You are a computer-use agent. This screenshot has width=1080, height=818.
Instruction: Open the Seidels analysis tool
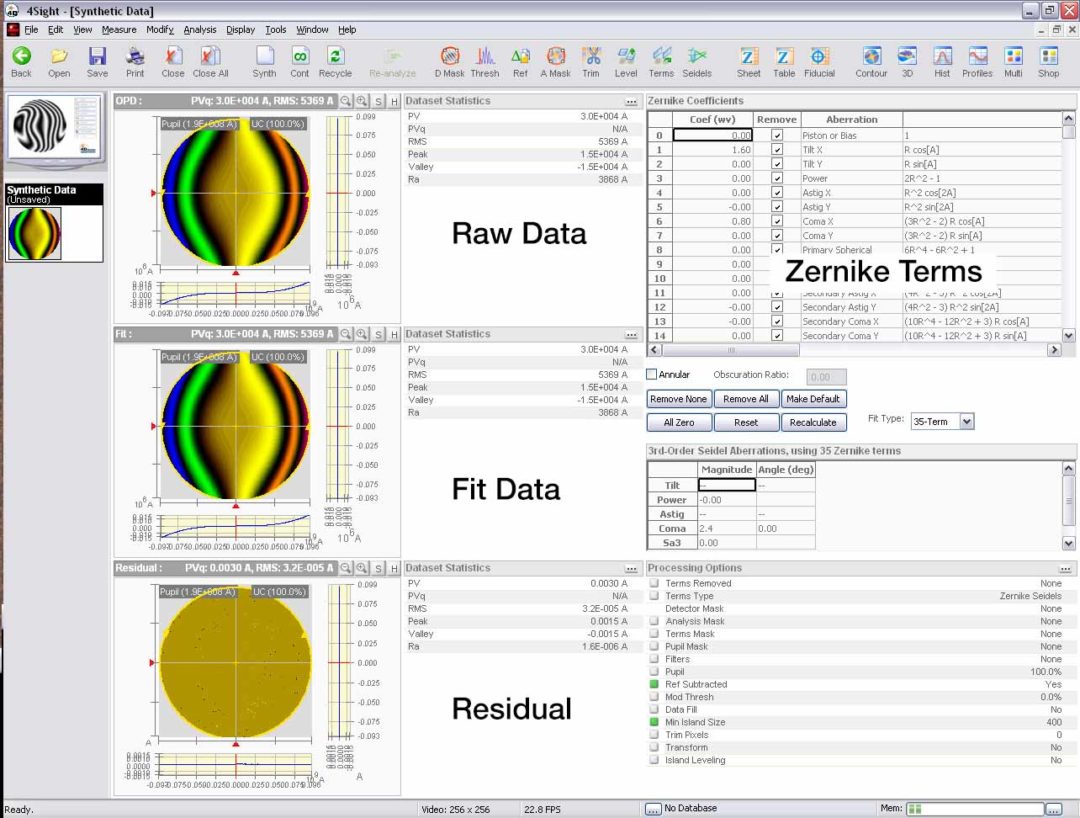697,60
